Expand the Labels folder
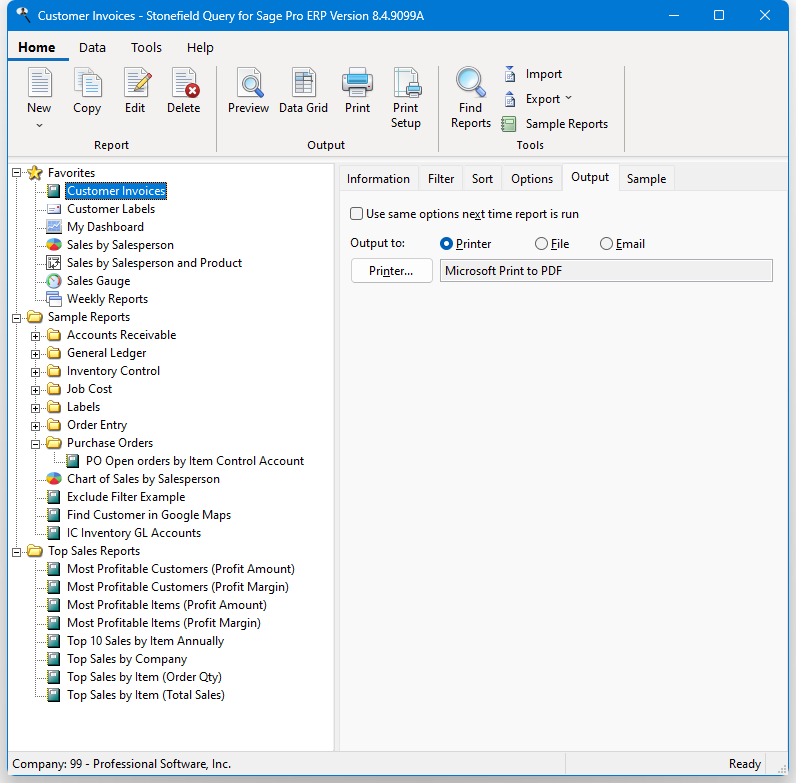Image resolution: width=796 pixels, height=783 pixels. pos(35,408)
